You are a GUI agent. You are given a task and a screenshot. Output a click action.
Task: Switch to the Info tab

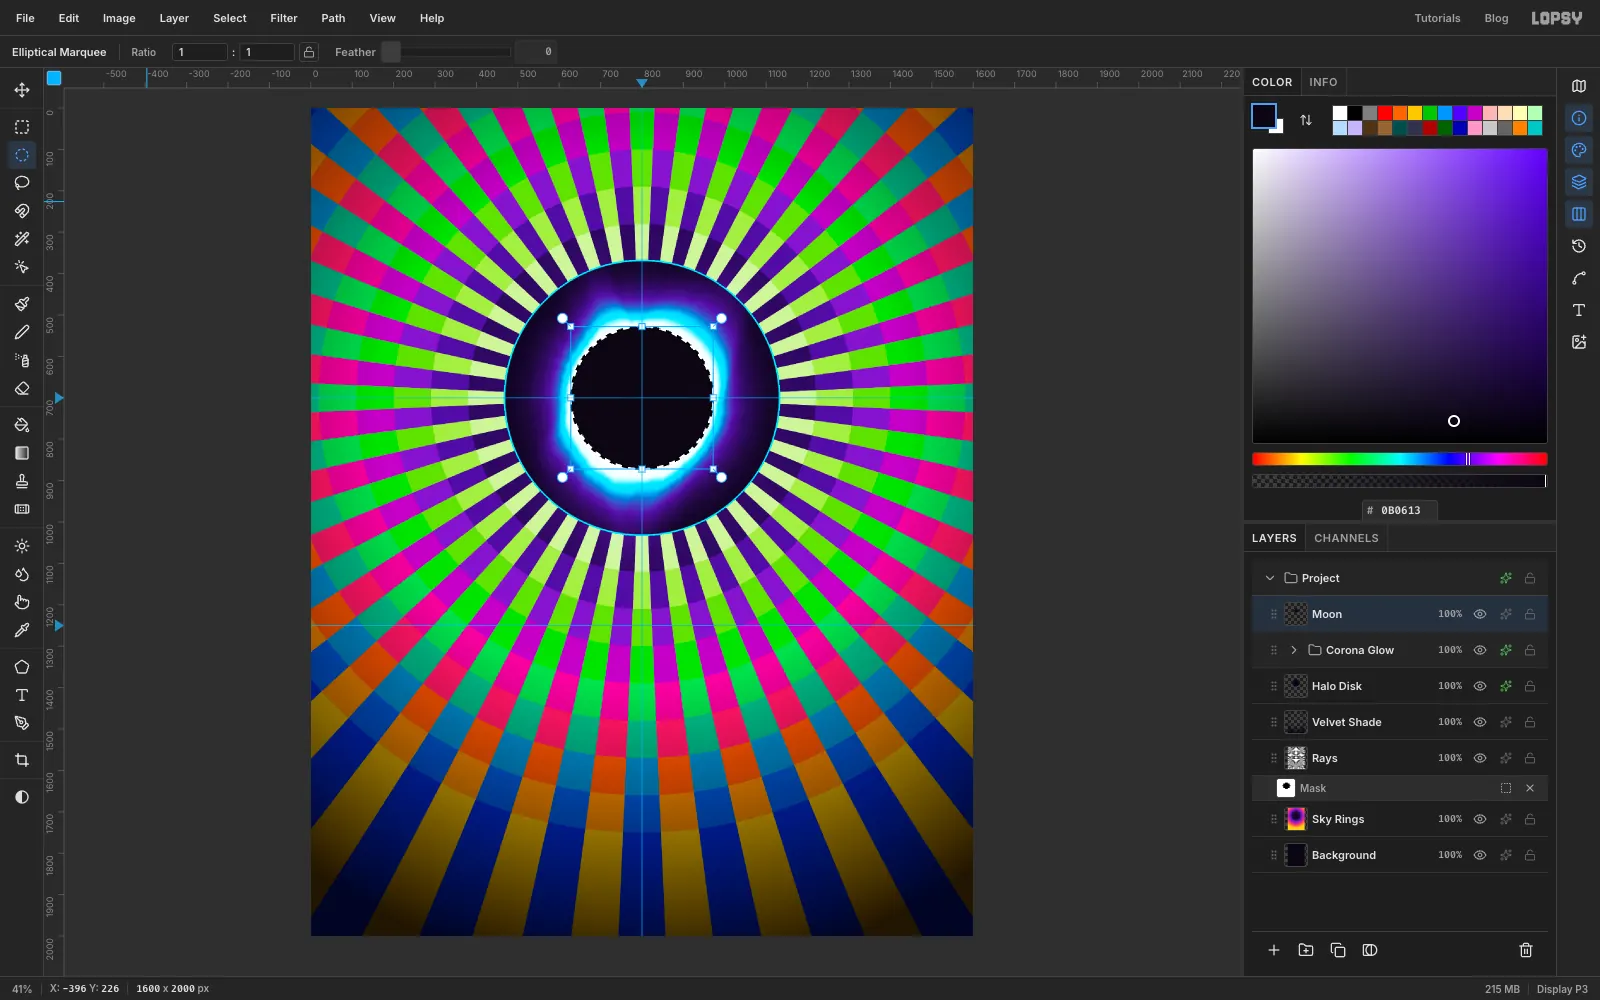[x=1323, y=82]
